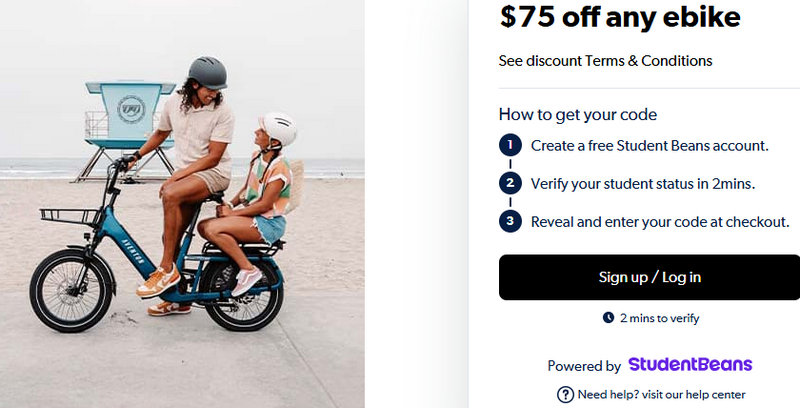The width and height of the screenshot is (800, 408).
Task: Click the "$75 off any ebike" heading
Action: point(620,17)
